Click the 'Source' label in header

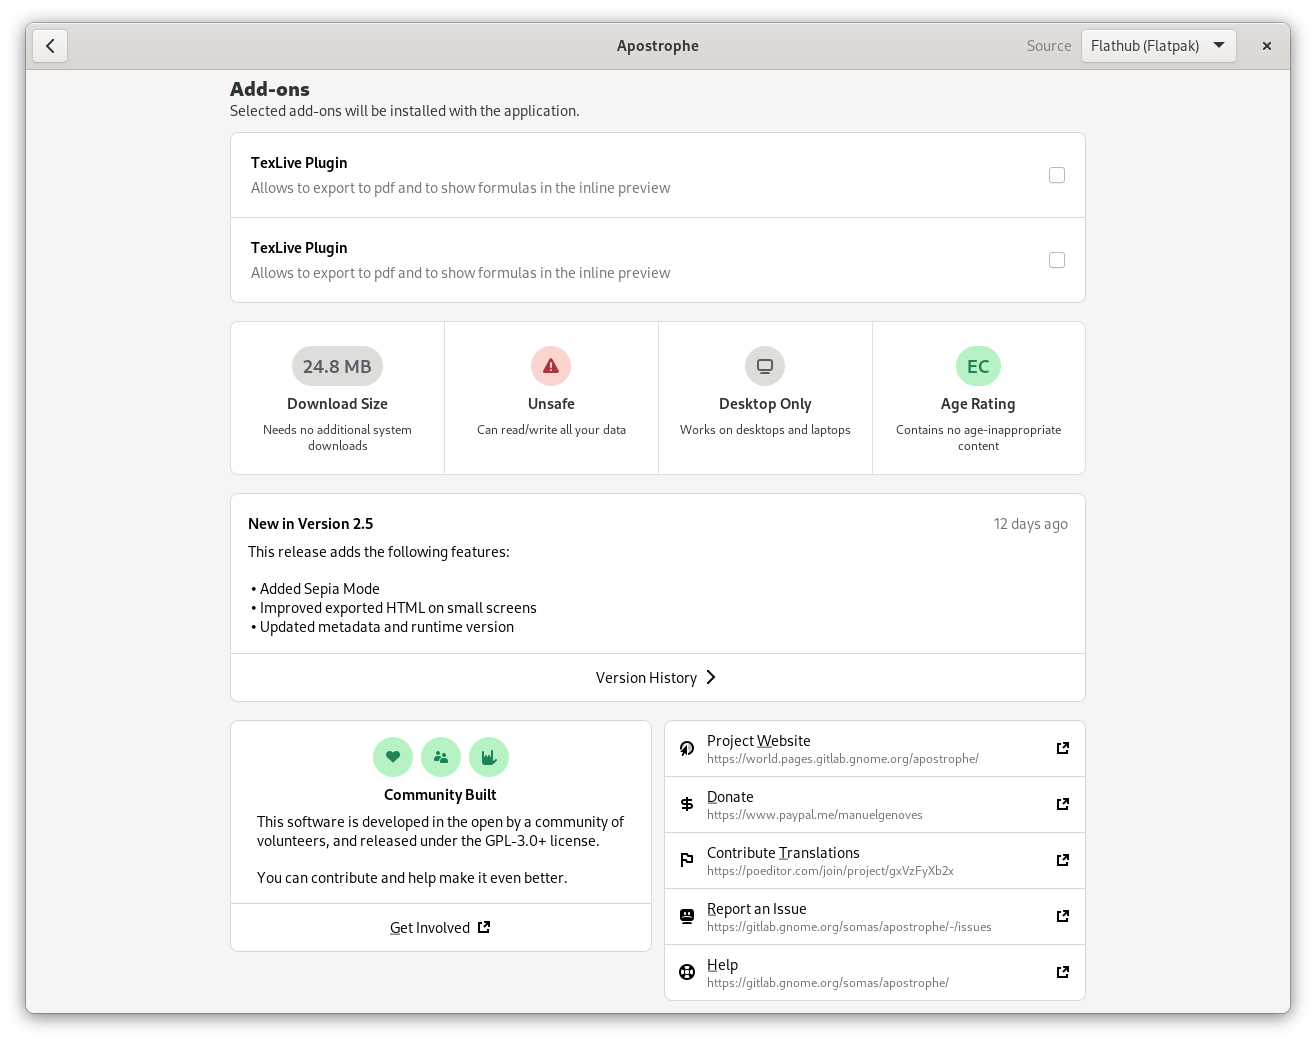click(1049, 46)
